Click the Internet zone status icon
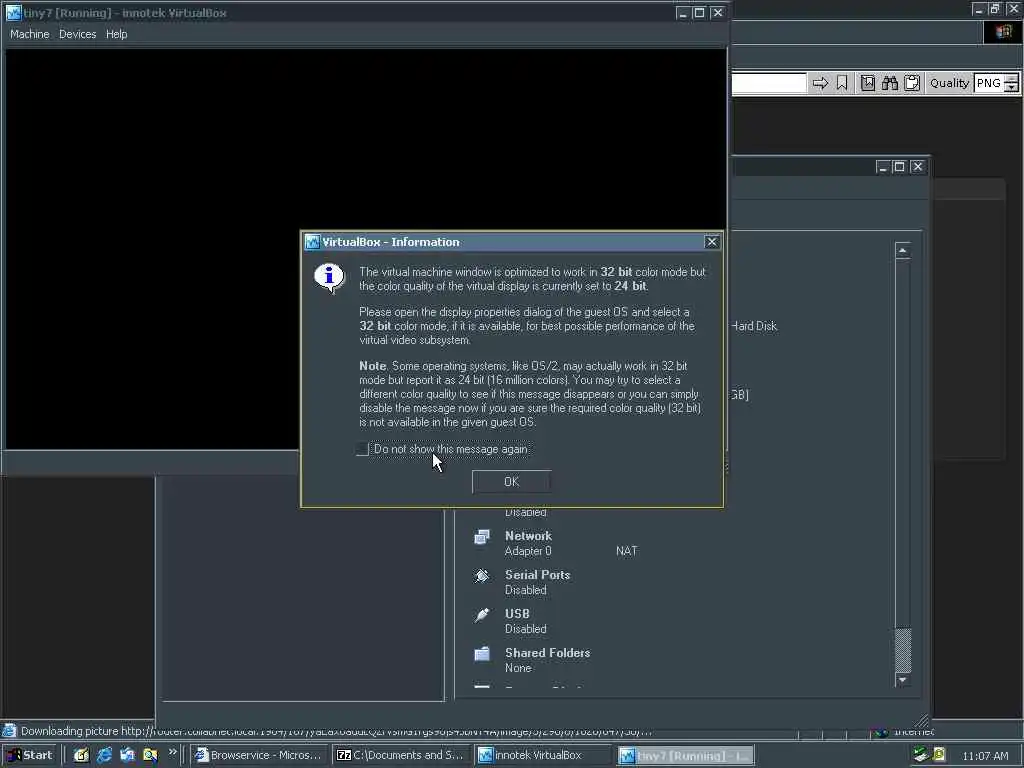Image resolution: width=1024 pixels, height=768 pixels. point(881,732)
